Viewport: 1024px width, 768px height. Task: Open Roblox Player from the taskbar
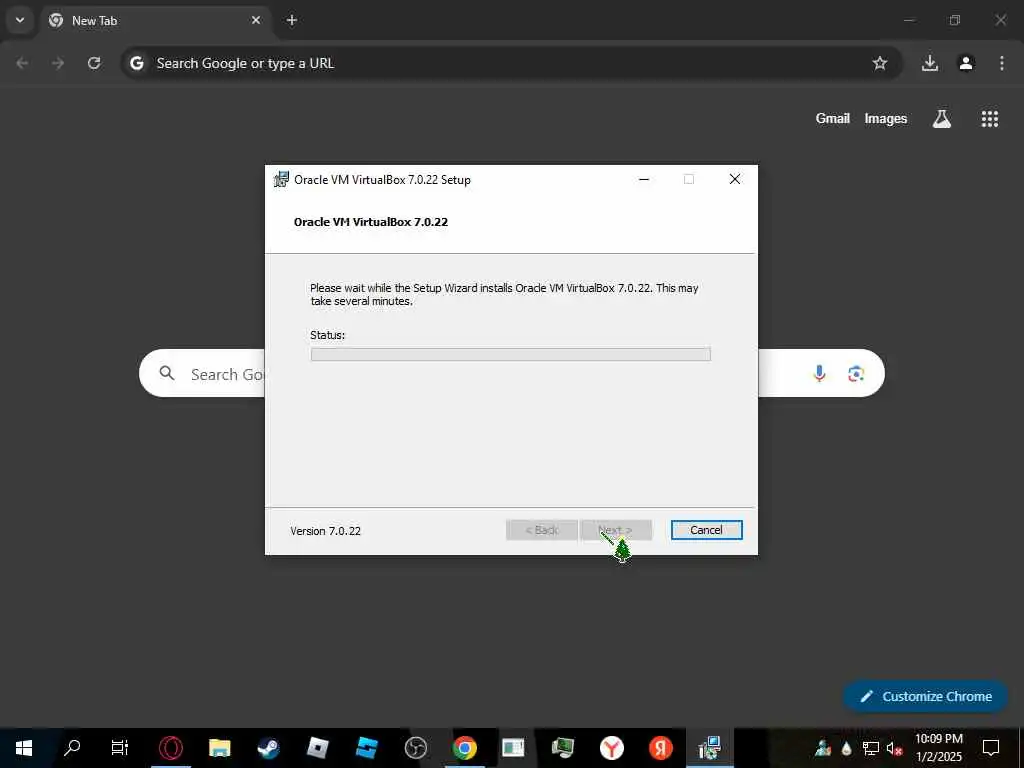(317, 748)
